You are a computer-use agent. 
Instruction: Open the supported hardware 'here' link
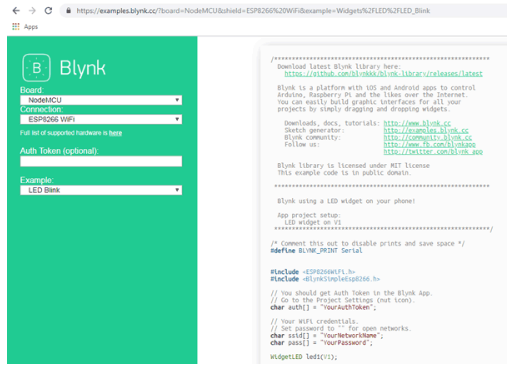115,133
